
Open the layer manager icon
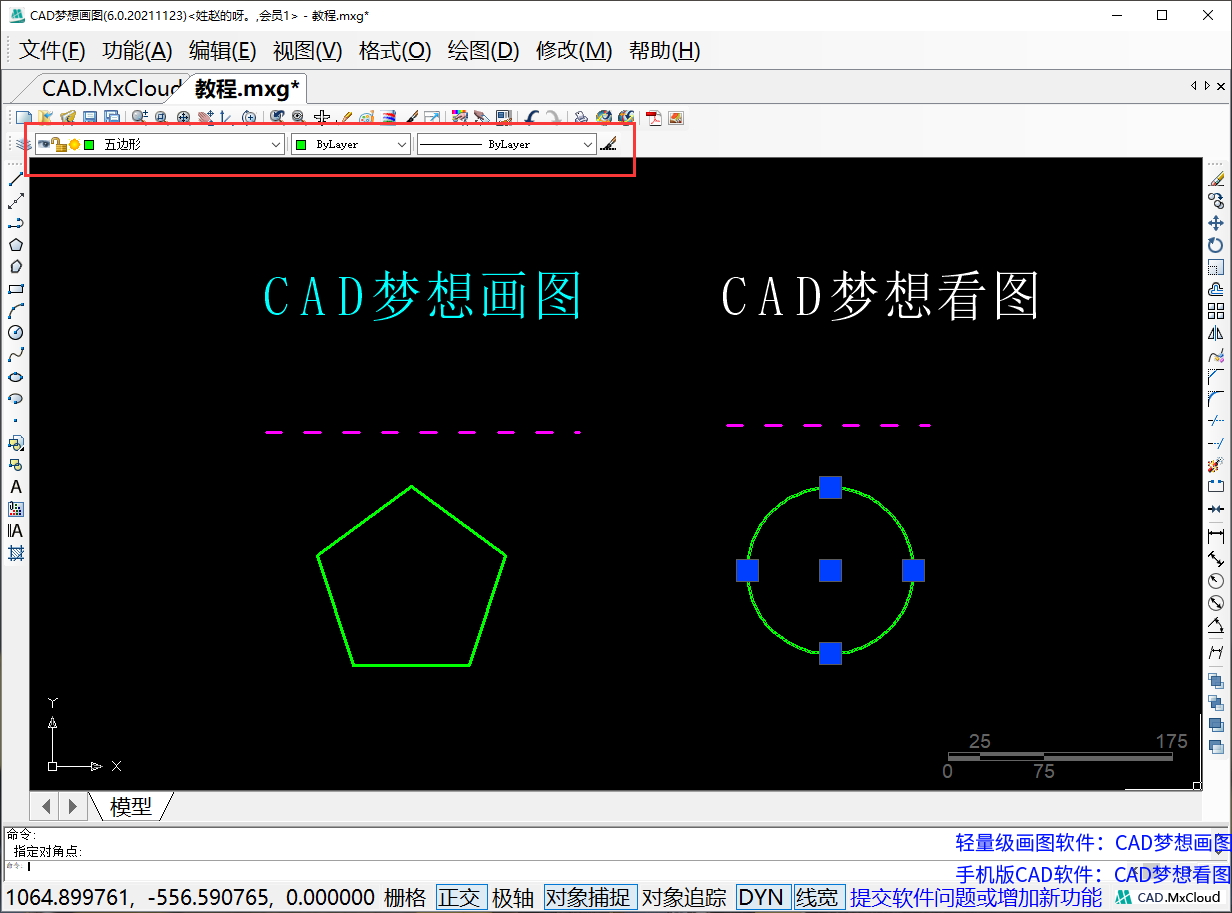coord(23,144)
